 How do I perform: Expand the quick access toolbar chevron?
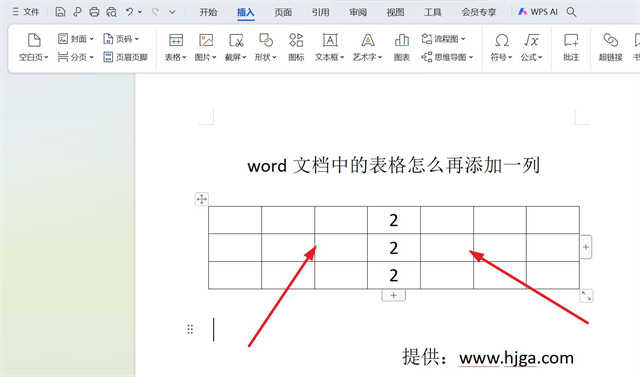[172, 12]
